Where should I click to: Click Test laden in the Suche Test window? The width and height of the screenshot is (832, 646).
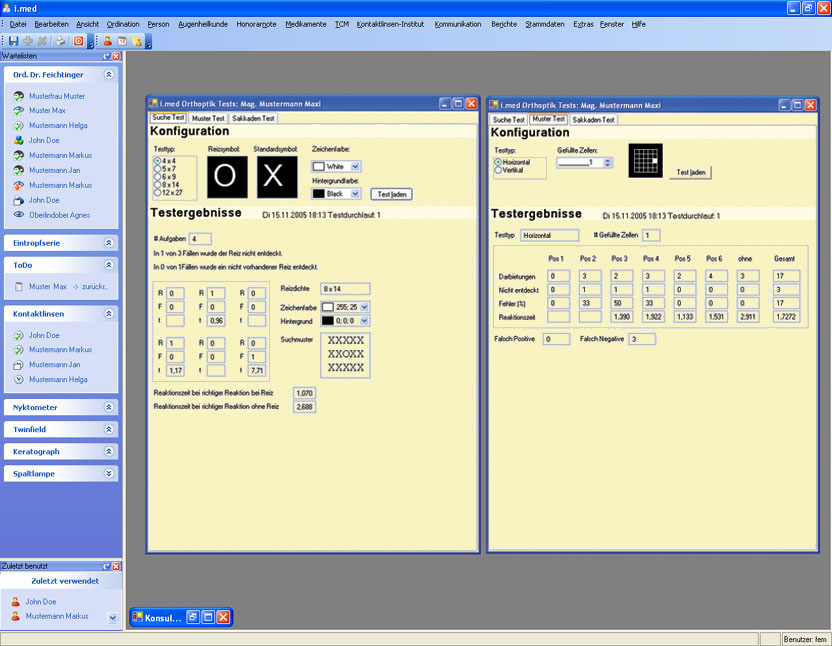[x=391, y=194]
